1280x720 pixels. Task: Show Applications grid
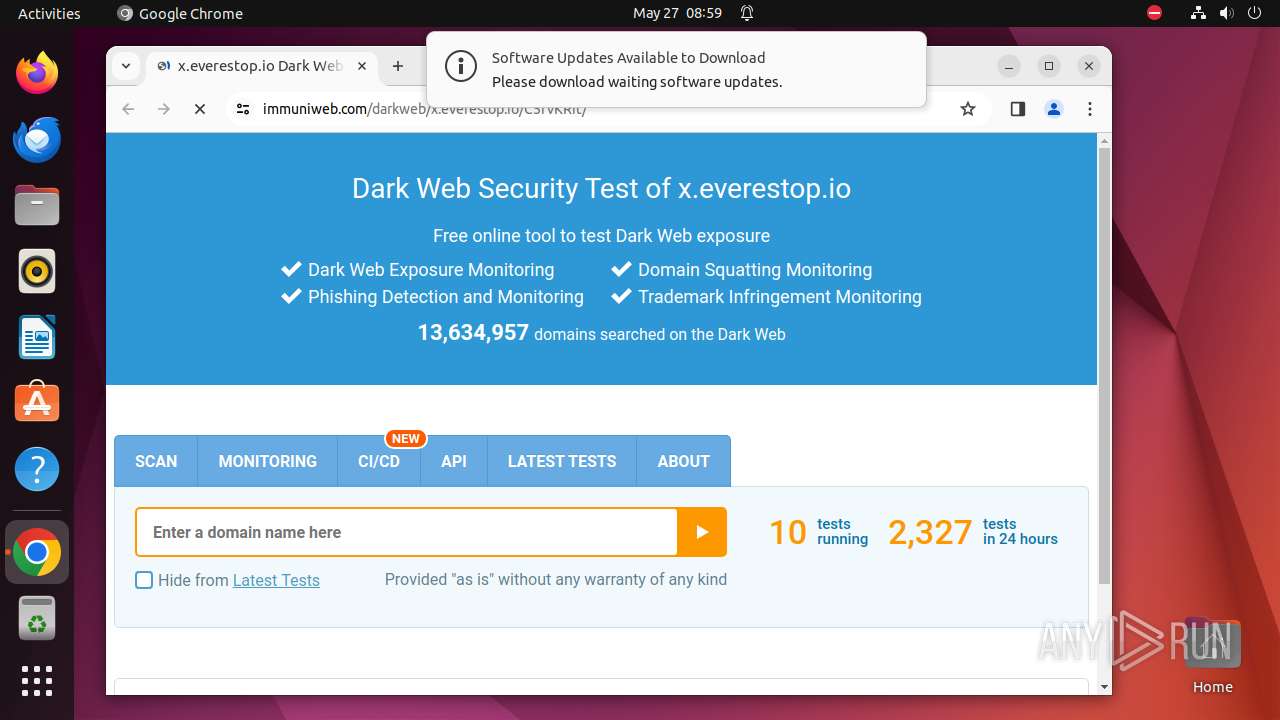37,681
